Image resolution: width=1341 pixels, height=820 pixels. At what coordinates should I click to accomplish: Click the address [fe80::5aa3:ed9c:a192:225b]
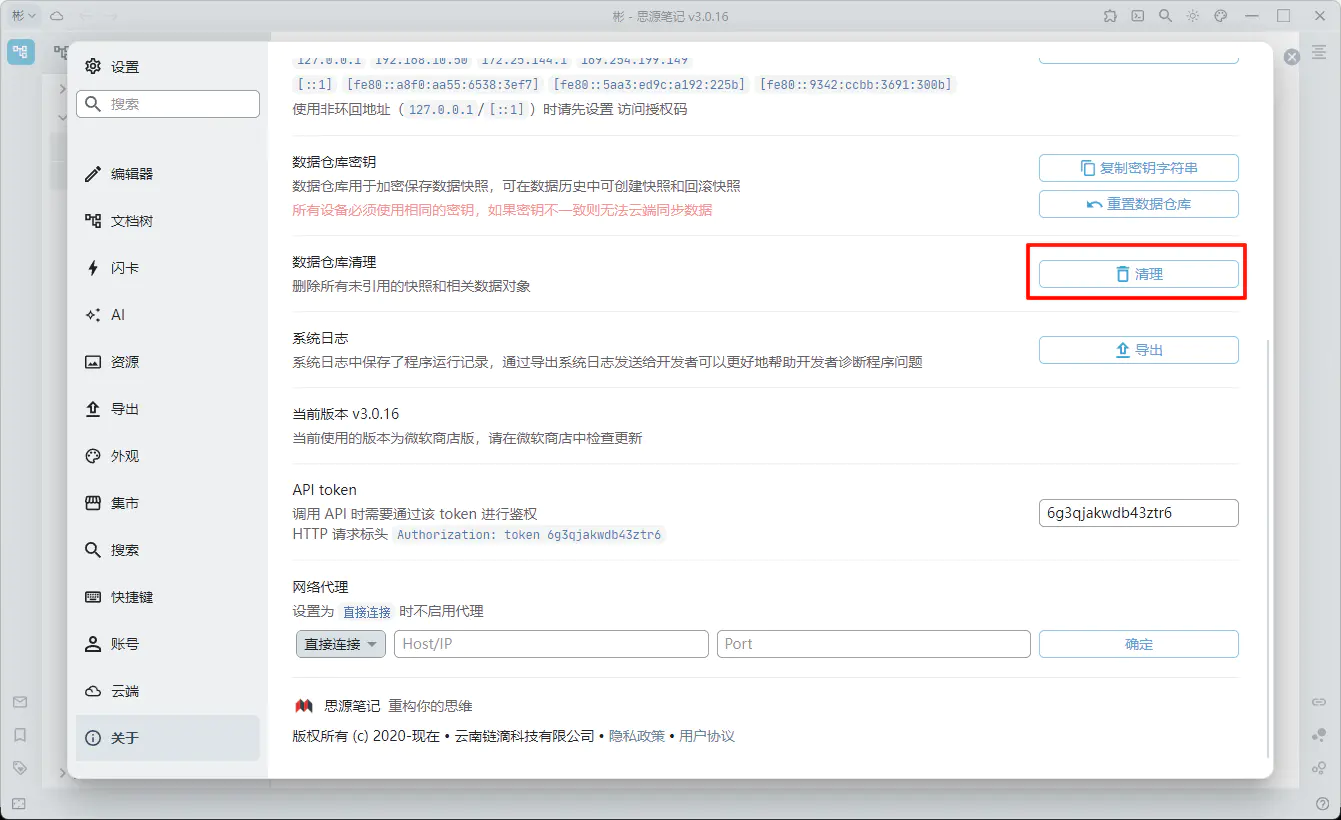pyautogui.click(x=650, y=85)
